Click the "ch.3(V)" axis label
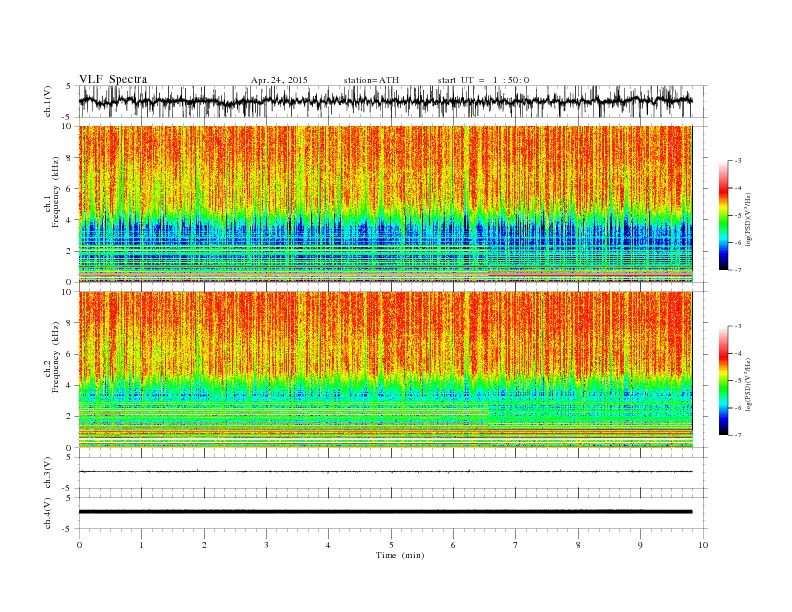The width and height of the screenshot is (792, 612). pos(48,473)
